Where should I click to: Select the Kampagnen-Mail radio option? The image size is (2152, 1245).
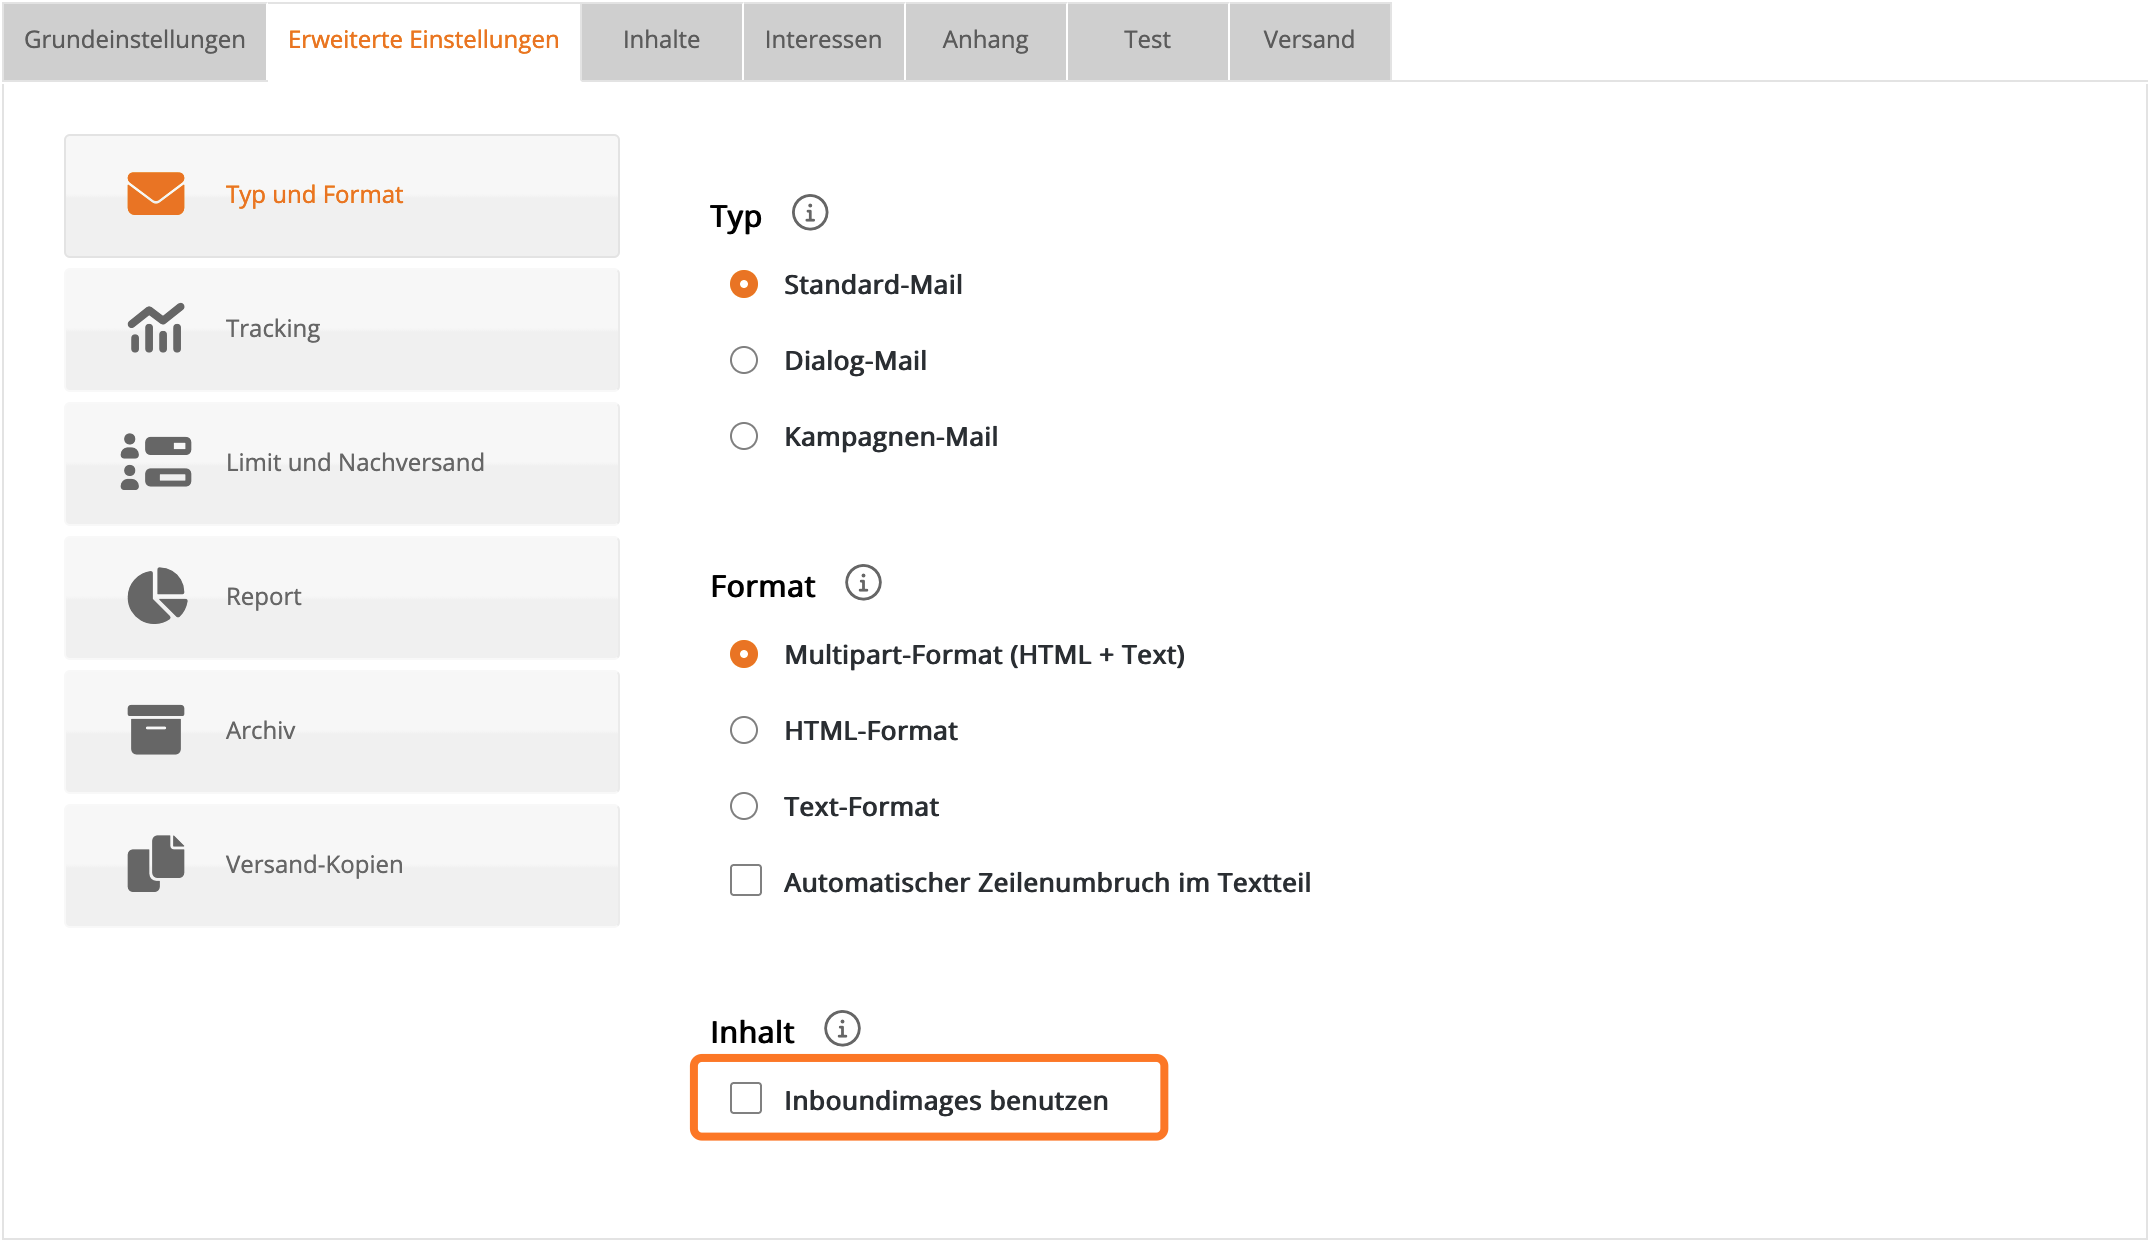744,436
